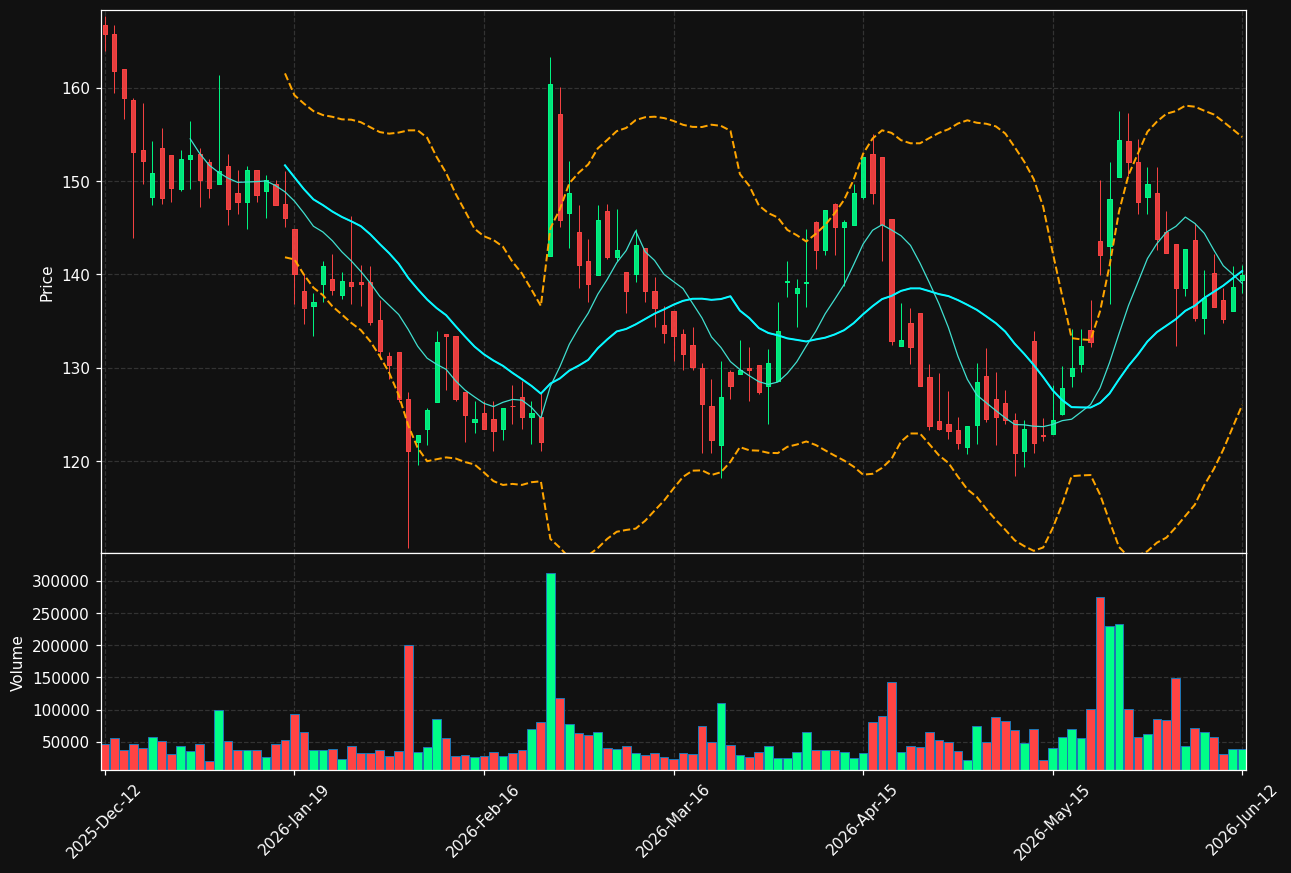The height and width of the screenshot is (873, 1291).
Task: Pick the 2026-Jun-12 date label
Action: tap(1242, 820)
